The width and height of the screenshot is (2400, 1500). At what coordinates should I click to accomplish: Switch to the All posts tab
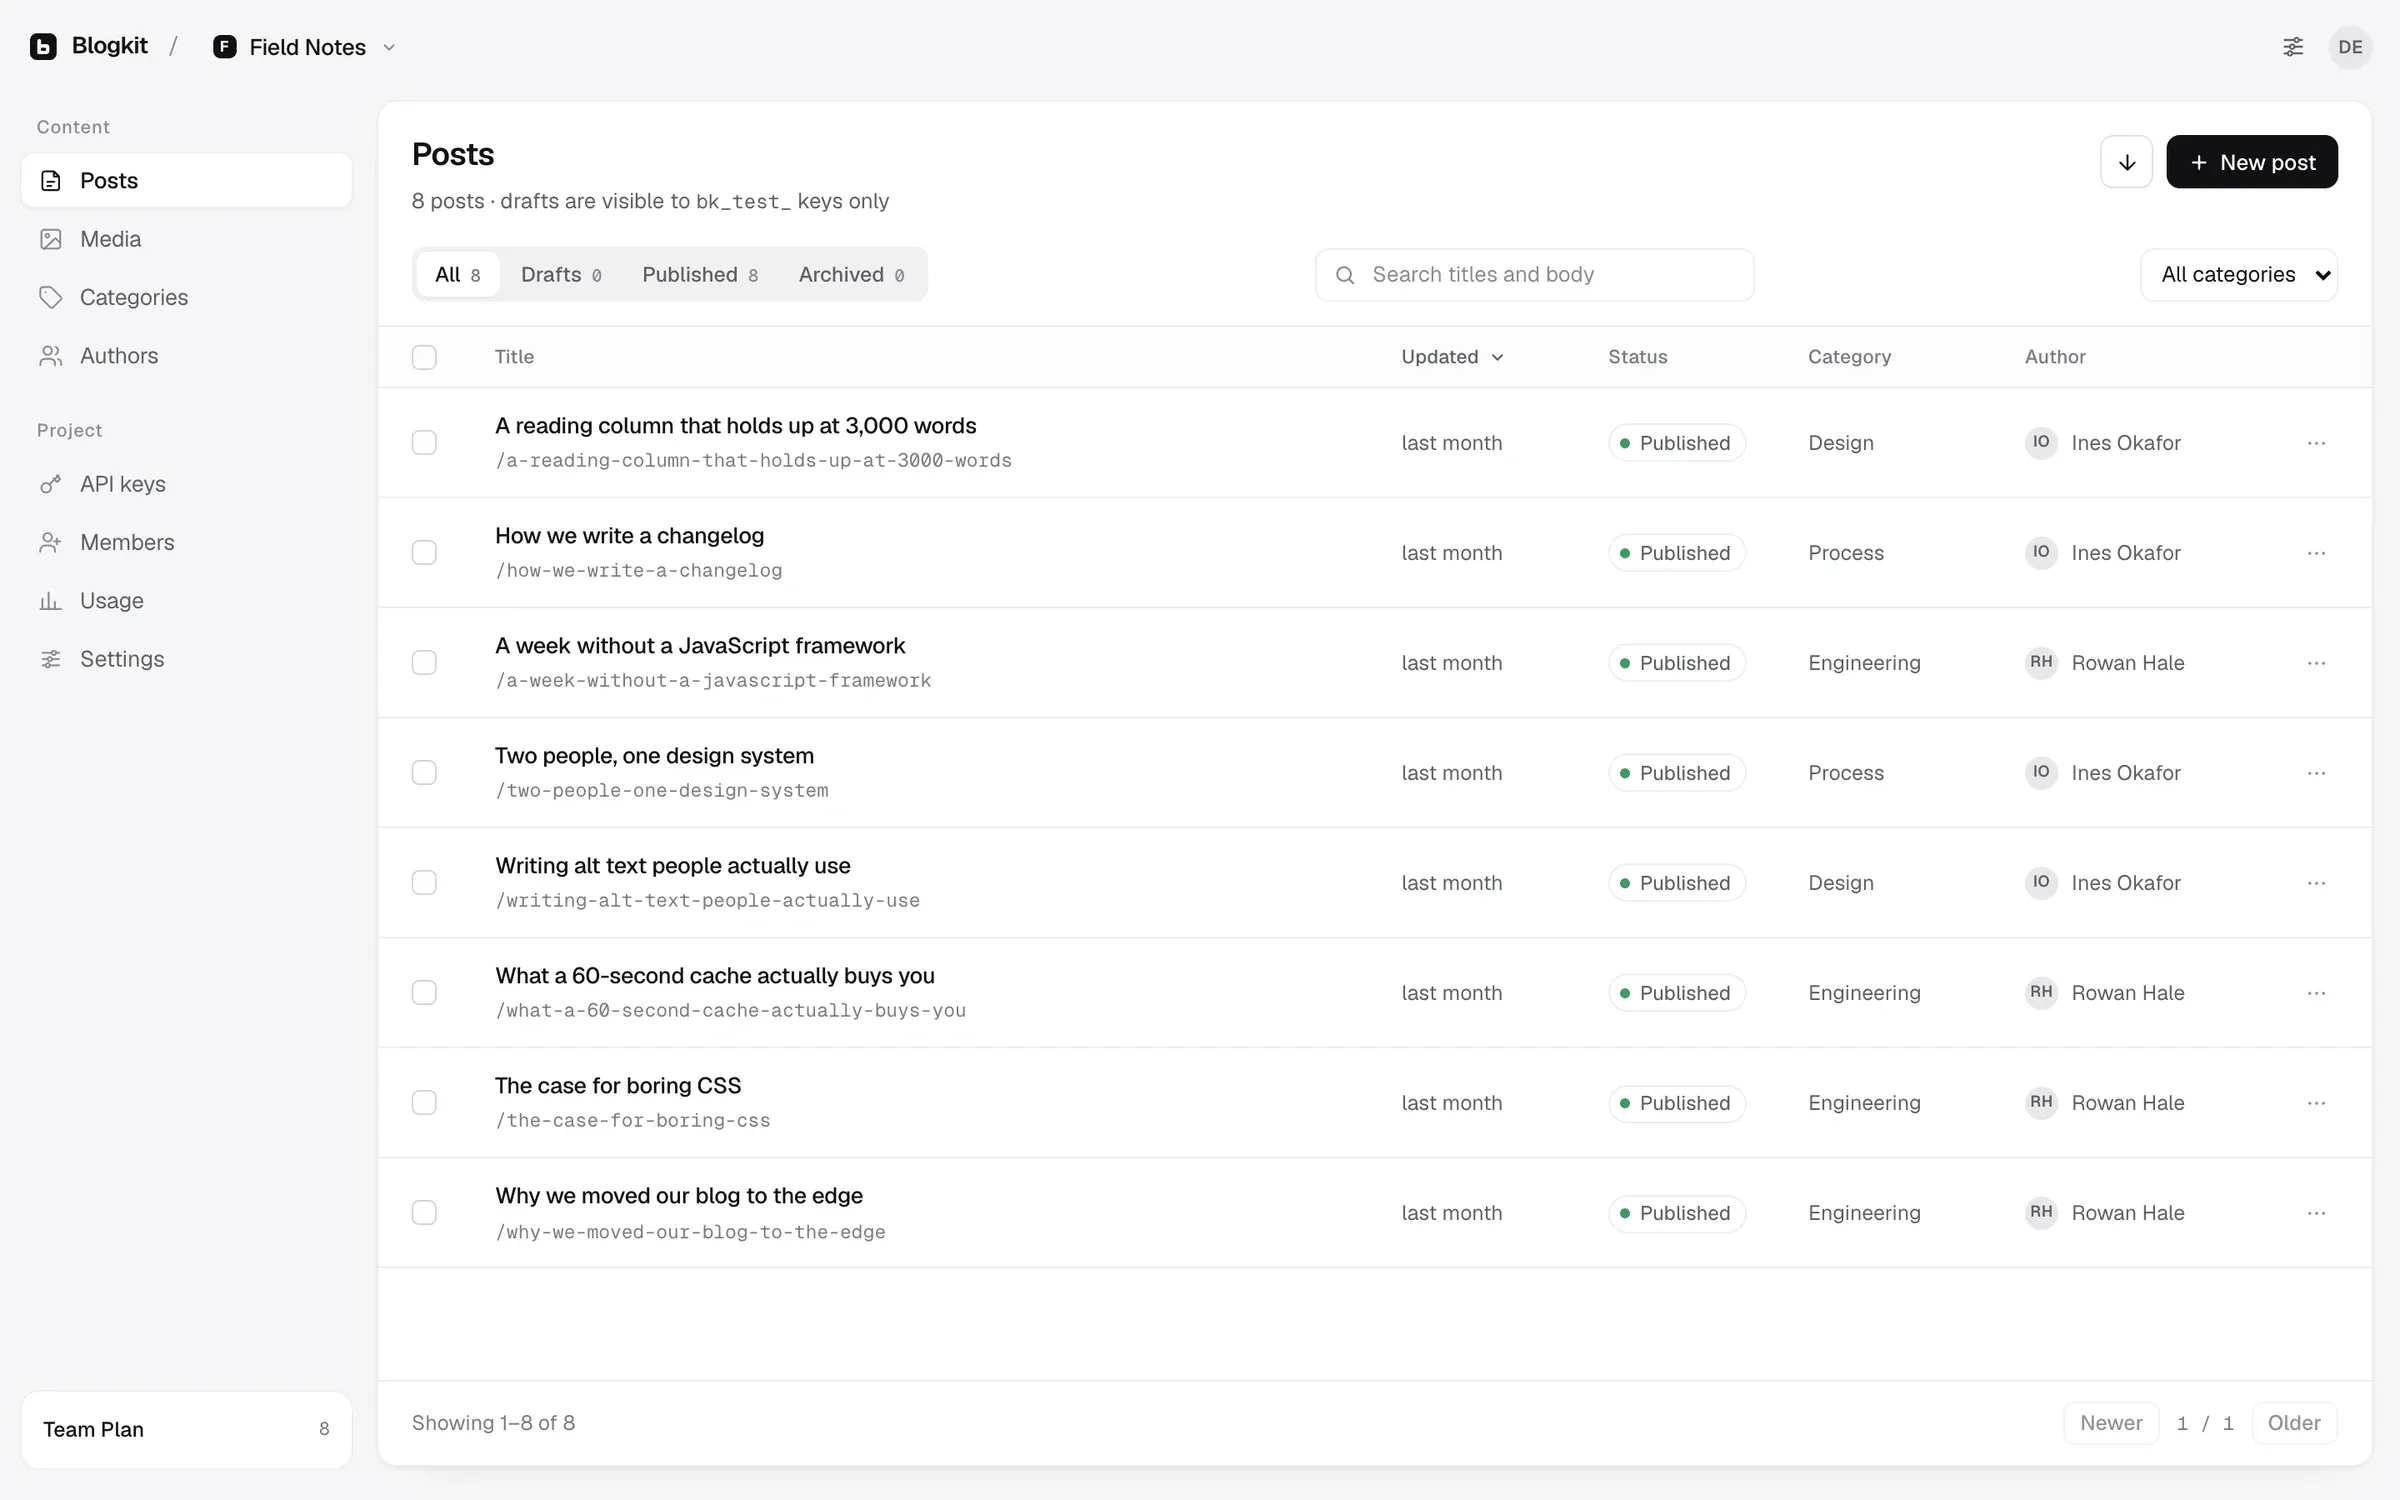458,275
